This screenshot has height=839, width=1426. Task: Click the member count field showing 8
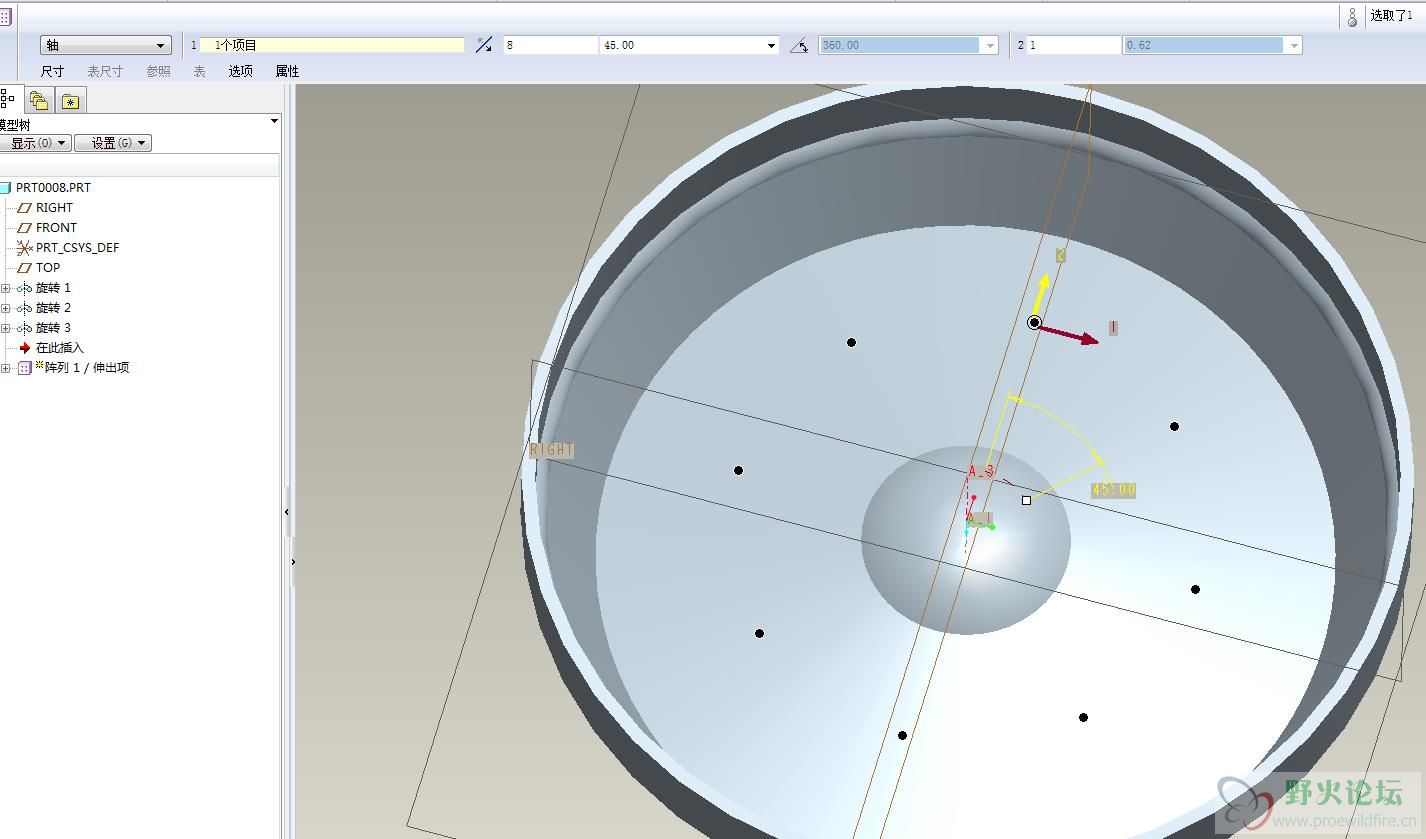click(x=551, y=45)
